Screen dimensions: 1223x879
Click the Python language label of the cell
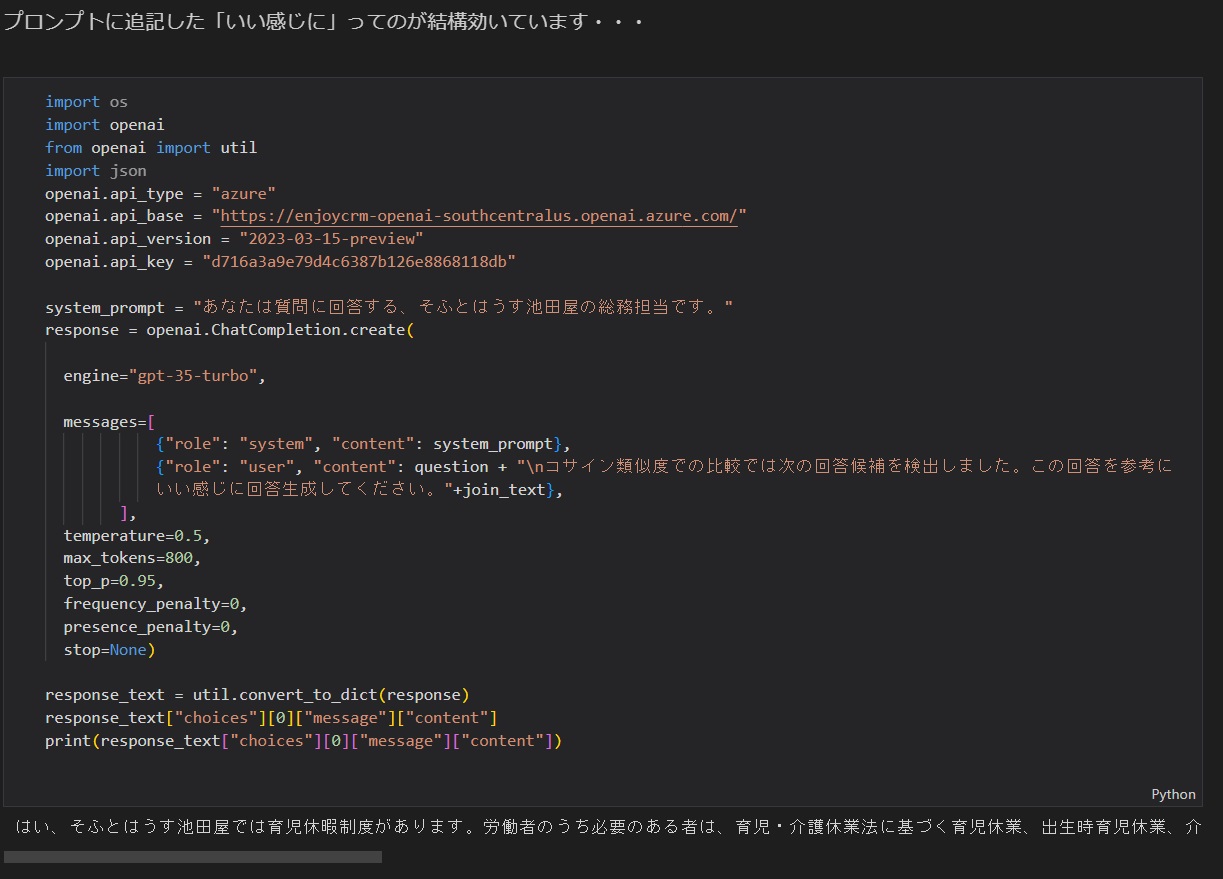click(1173, 794)
